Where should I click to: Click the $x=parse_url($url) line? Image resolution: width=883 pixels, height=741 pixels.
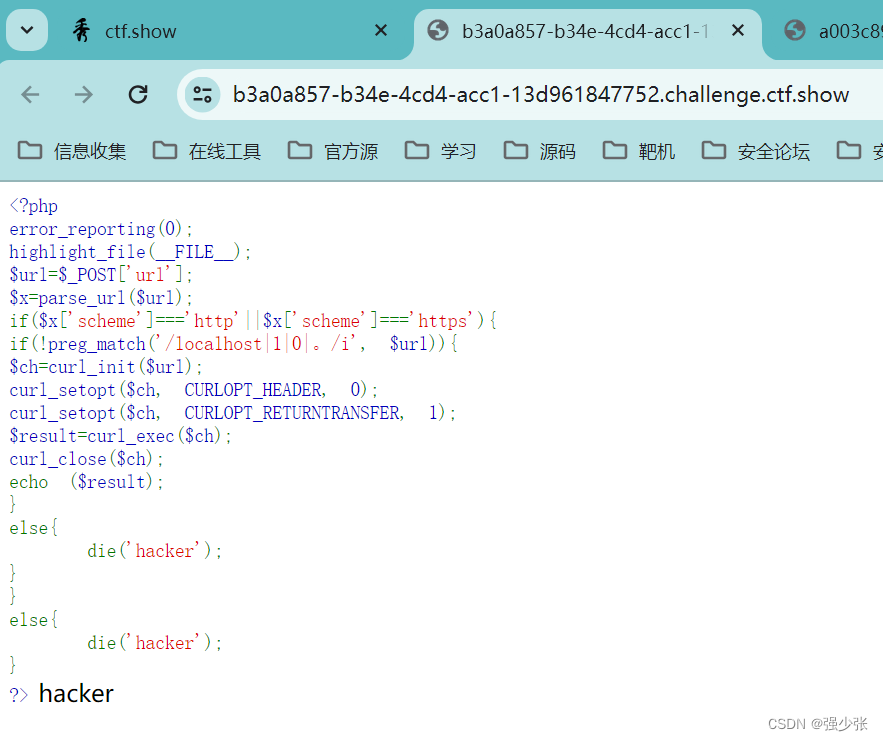pyautogui.click(x=101, y=298)
